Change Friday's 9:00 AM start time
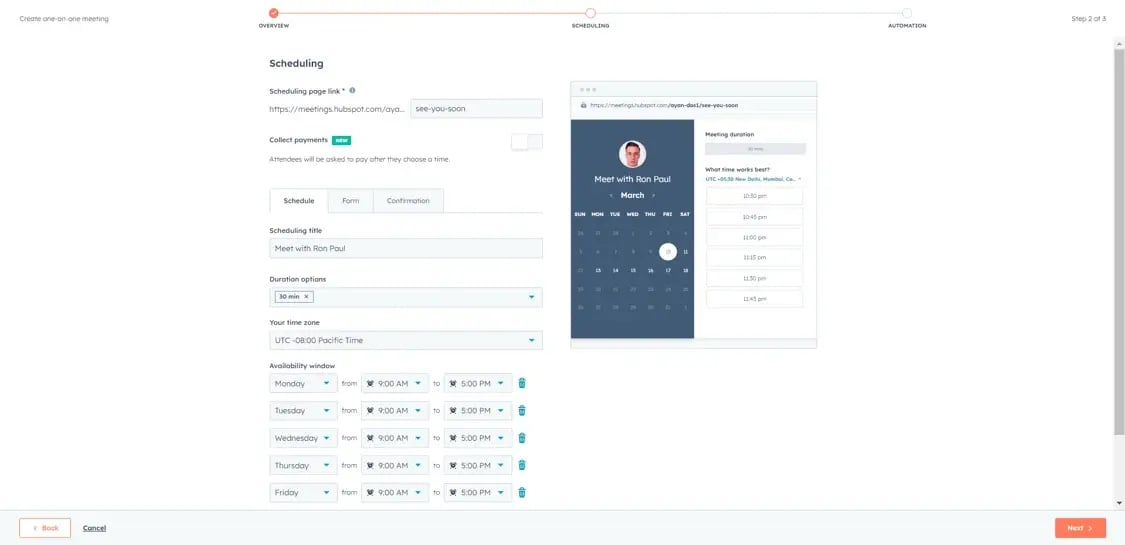The width and height of the screenshot is (1125, 545). (395, 493)
